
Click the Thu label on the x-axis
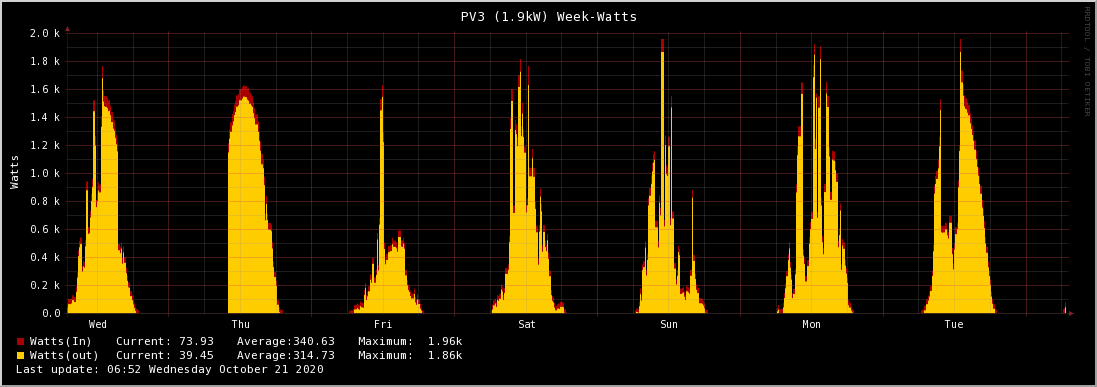241,325
